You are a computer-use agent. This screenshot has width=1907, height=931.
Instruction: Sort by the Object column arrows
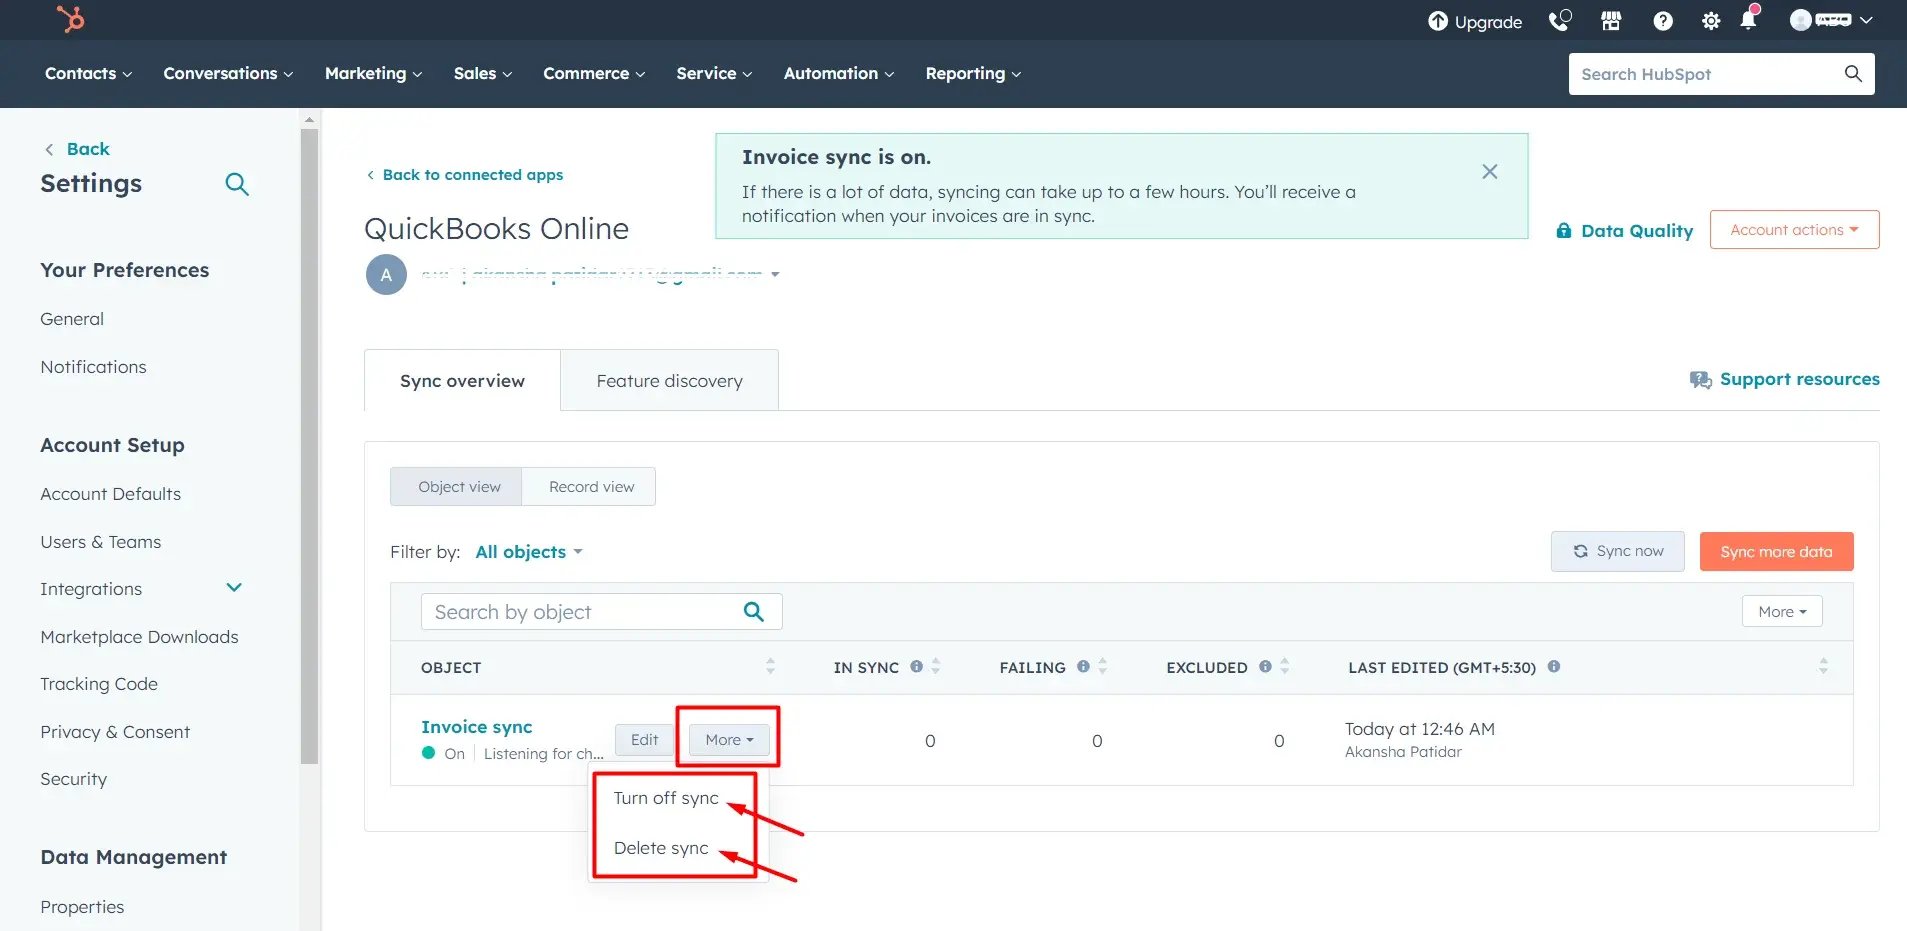[770, 666]
